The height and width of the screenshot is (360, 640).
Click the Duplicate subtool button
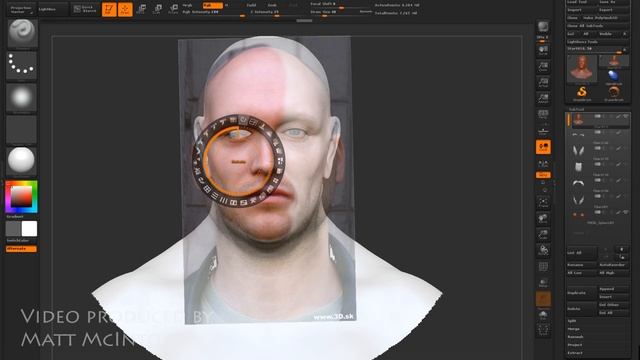tap(581, 293)
